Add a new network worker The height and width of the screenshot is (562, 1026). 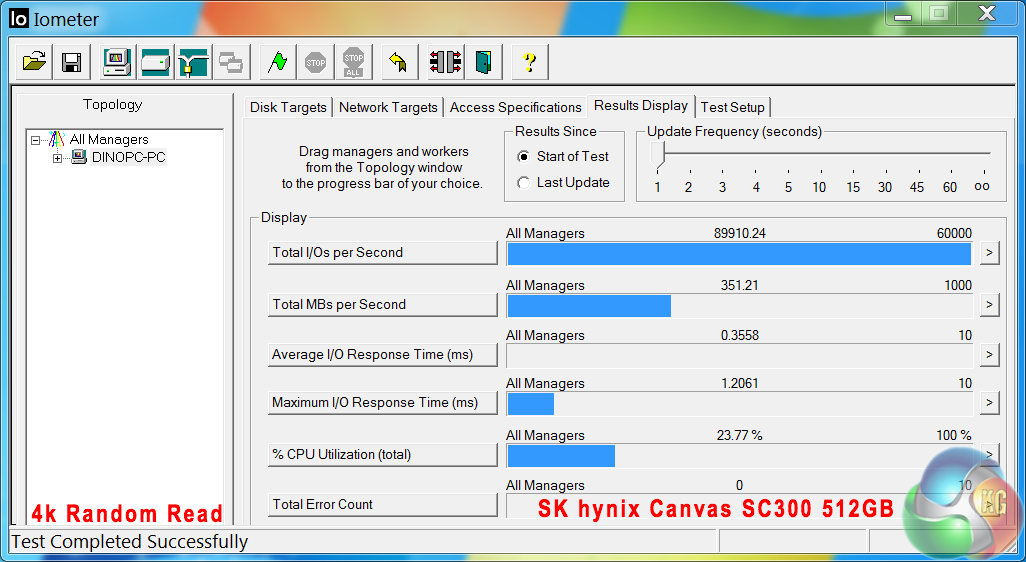tap(194, 62)
